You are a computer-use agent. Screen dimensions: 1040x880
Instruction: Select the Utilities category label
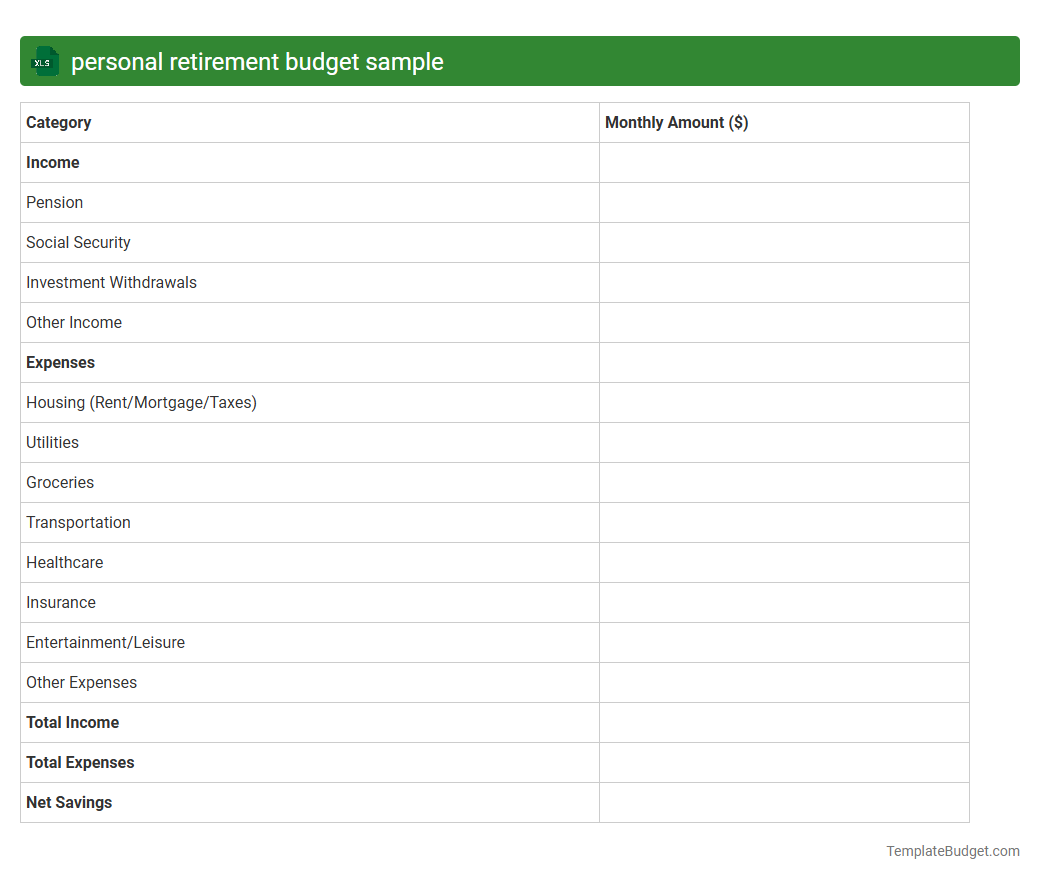coord(52,442)
